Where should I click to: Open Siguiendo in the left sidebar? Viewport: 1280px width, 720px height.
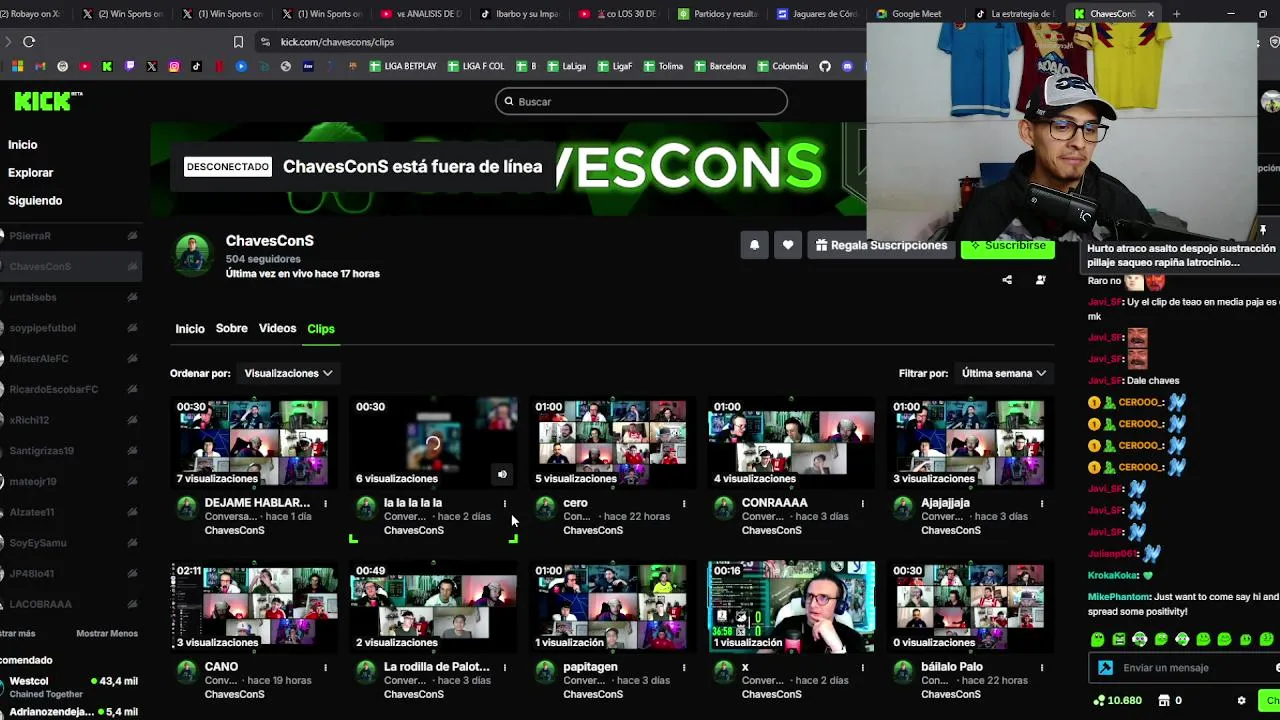[x=35, y=201]
